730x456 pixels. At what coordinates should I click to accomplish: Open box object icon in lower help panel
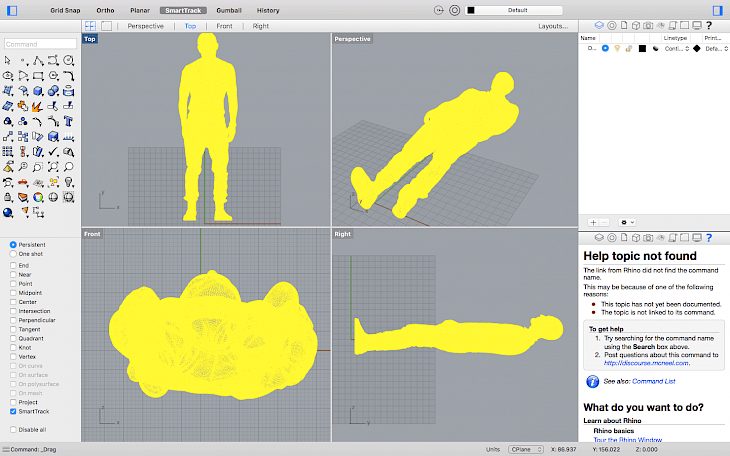pyautogui.click(x=635, y=238)
